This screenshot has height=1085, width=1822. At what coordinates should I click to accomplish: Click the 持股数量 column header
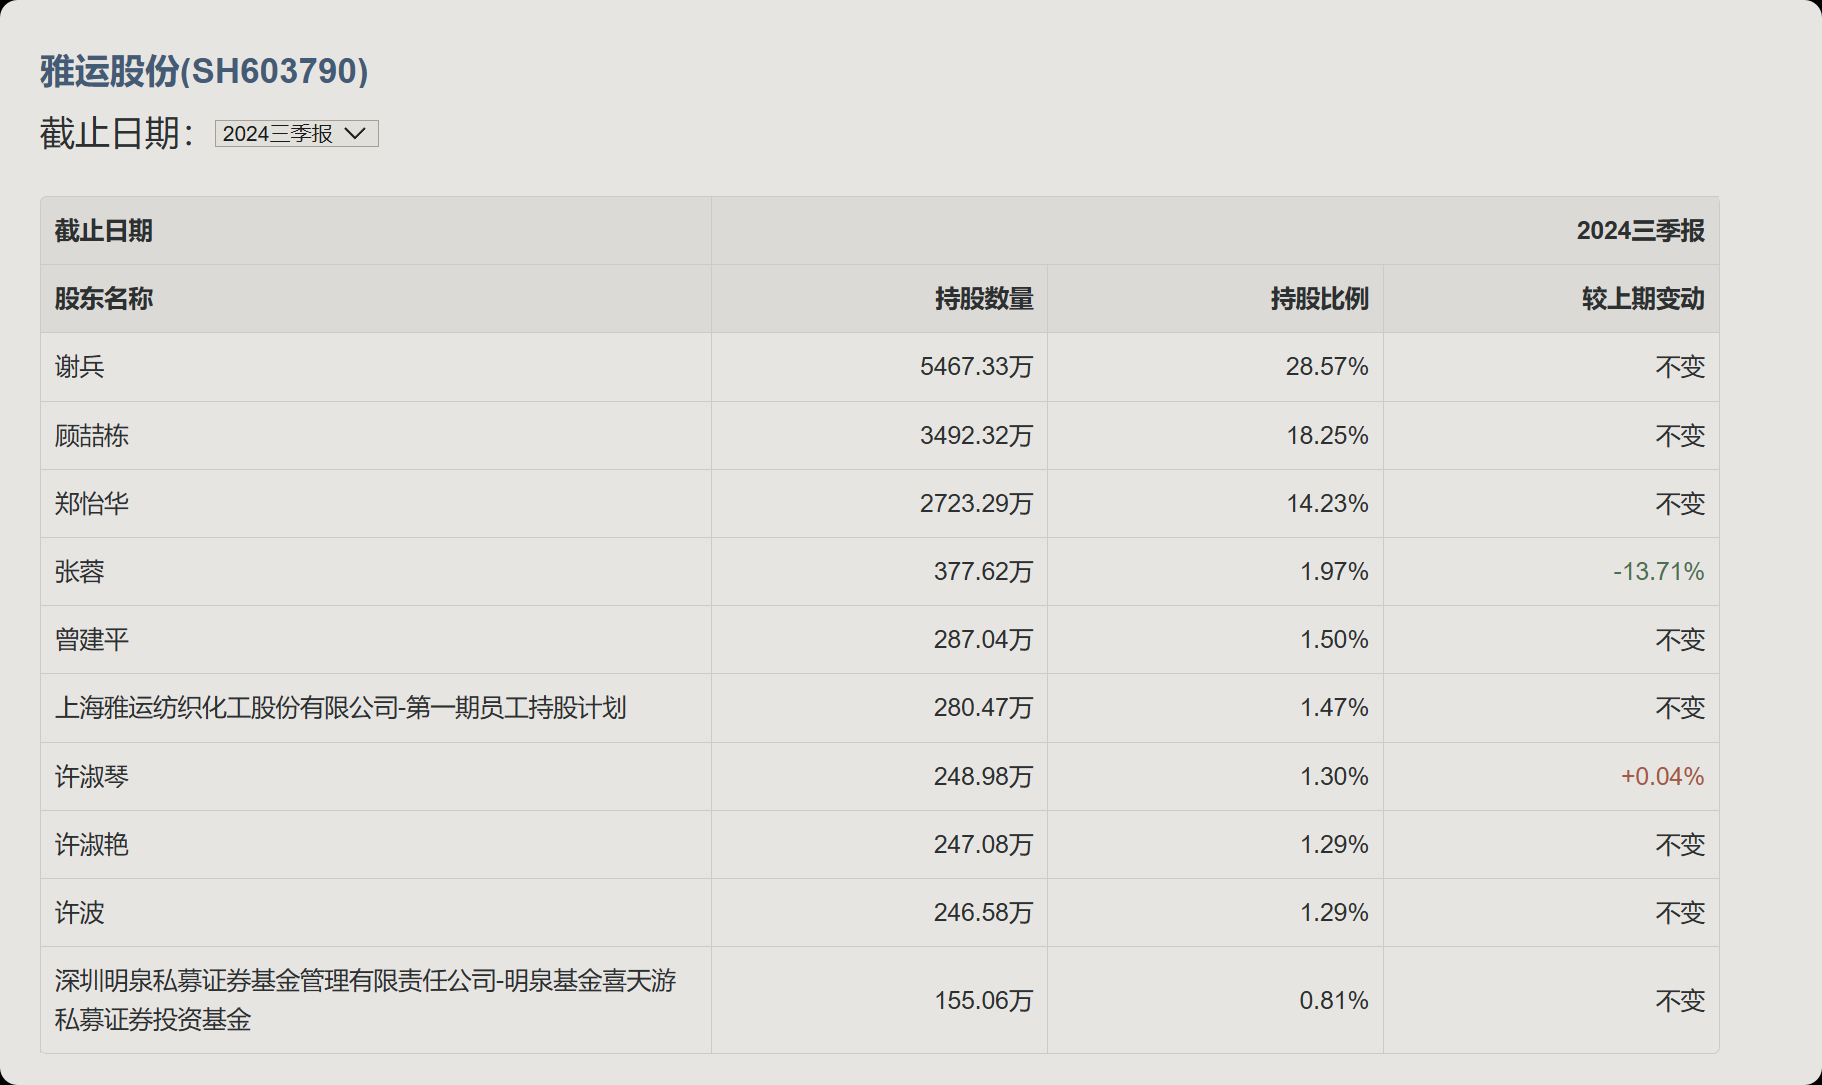click(x=984, y=299)
